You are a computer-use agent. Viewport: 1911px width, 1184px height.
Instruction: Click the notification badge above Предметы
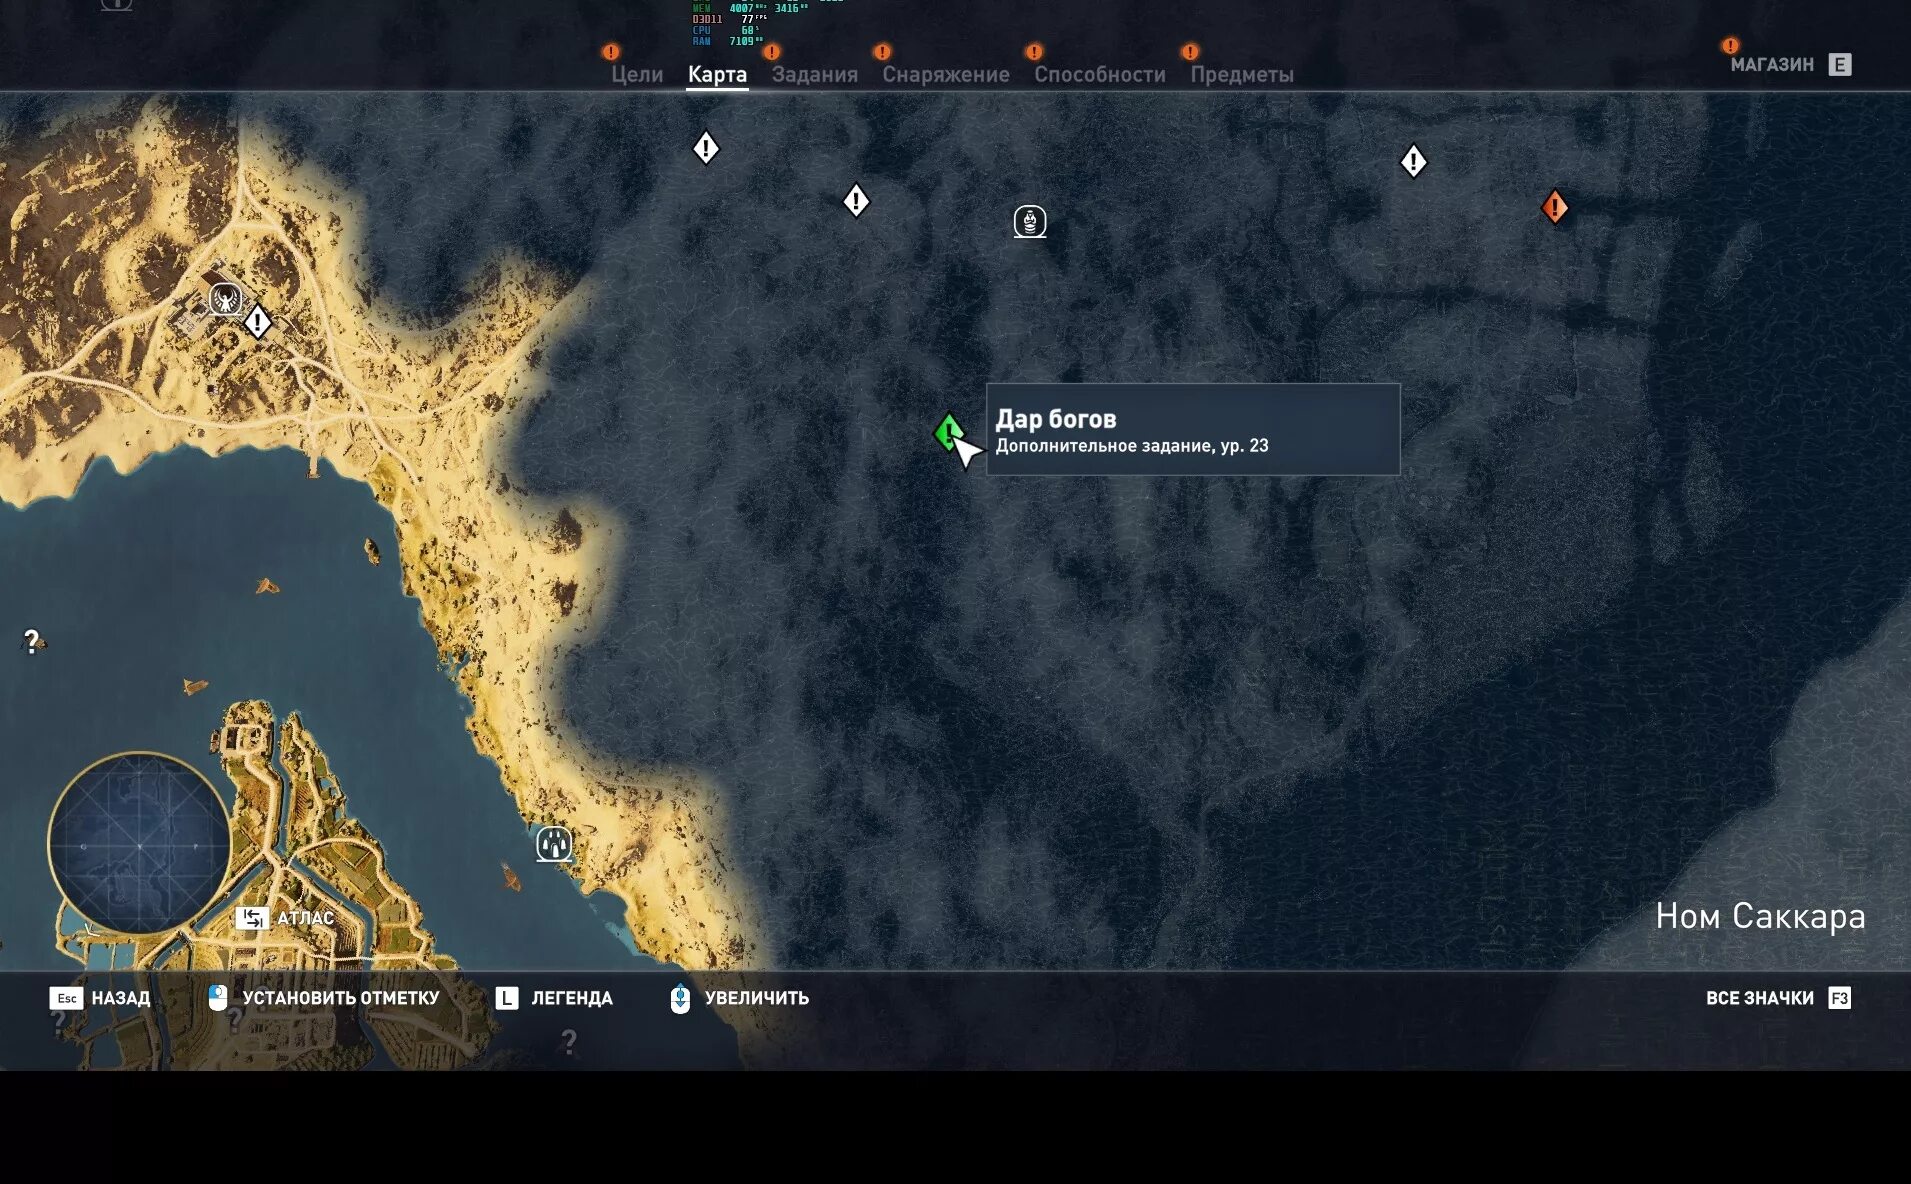tap(1189, 51)
